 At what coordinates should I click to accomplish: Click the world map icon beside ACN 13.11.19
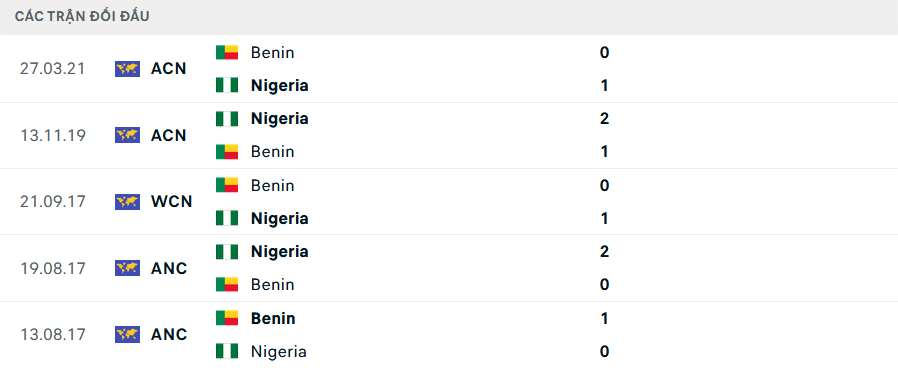pos(127,135)
